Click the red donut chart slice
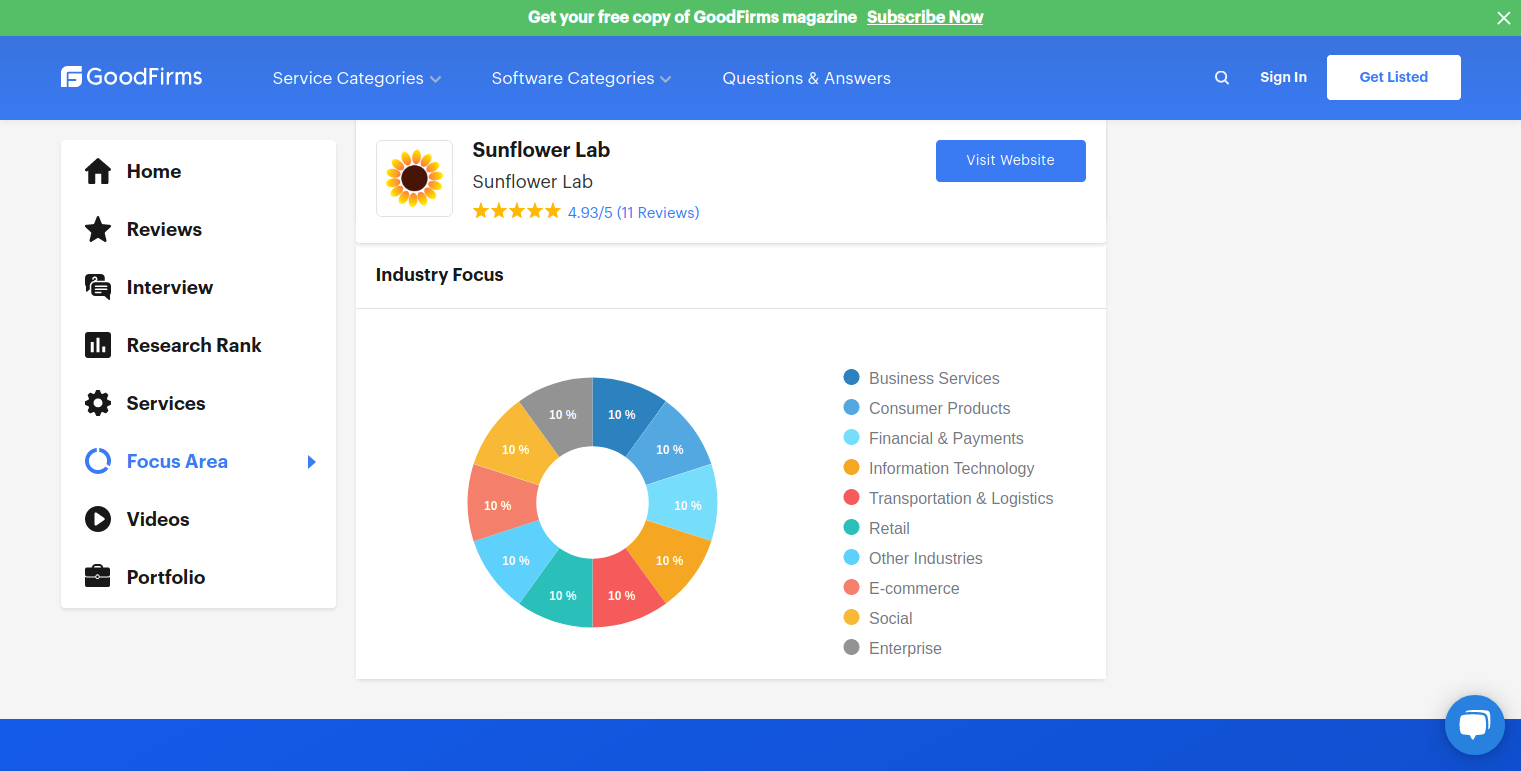 (622, 594)
